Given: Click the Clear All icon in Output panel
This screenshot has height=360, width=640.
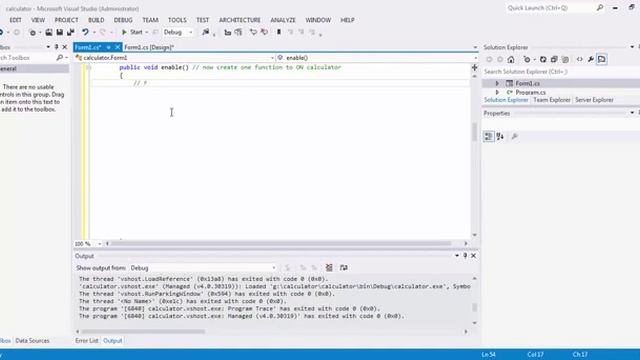Looking at the screenshot, I should pyautogui.click(x=329, y=268).
